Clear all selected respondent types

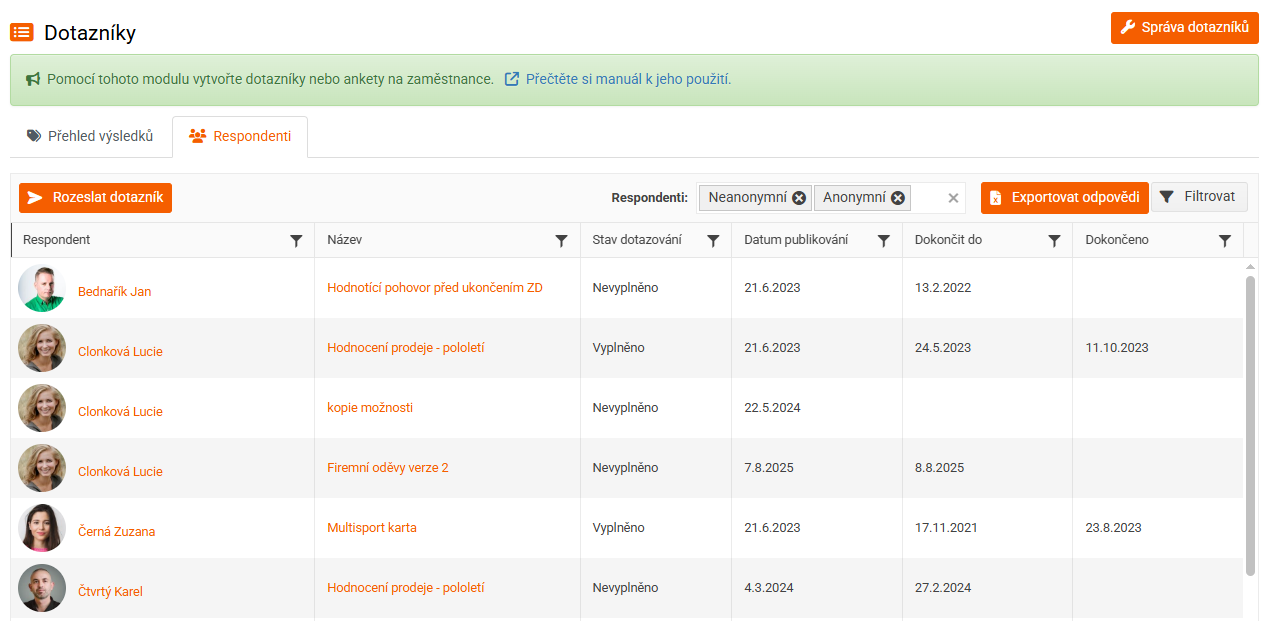tap(953, 198)
